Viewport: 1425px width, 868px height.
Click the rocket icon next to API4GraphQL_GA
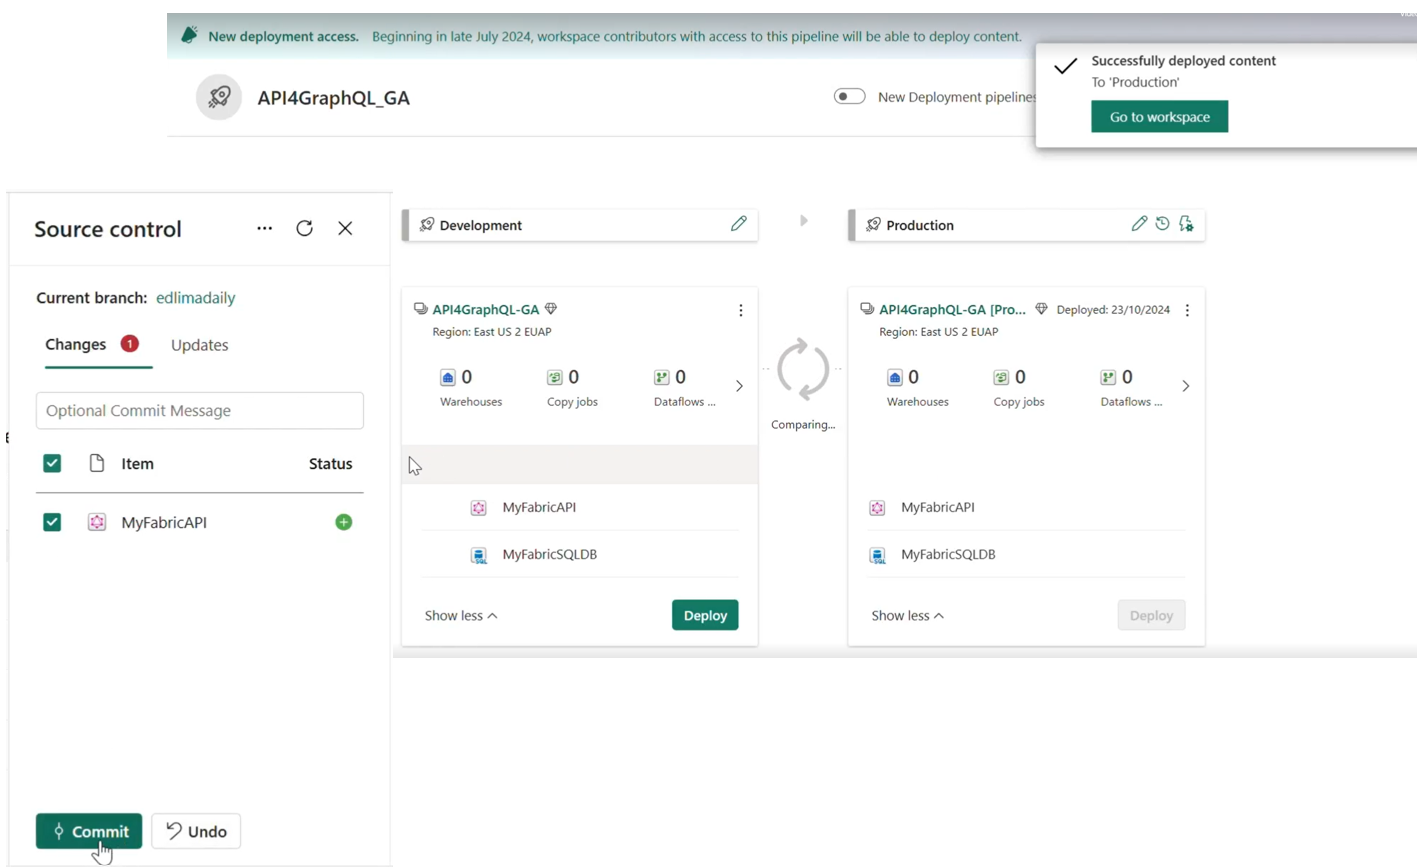(x=218, y=97)
